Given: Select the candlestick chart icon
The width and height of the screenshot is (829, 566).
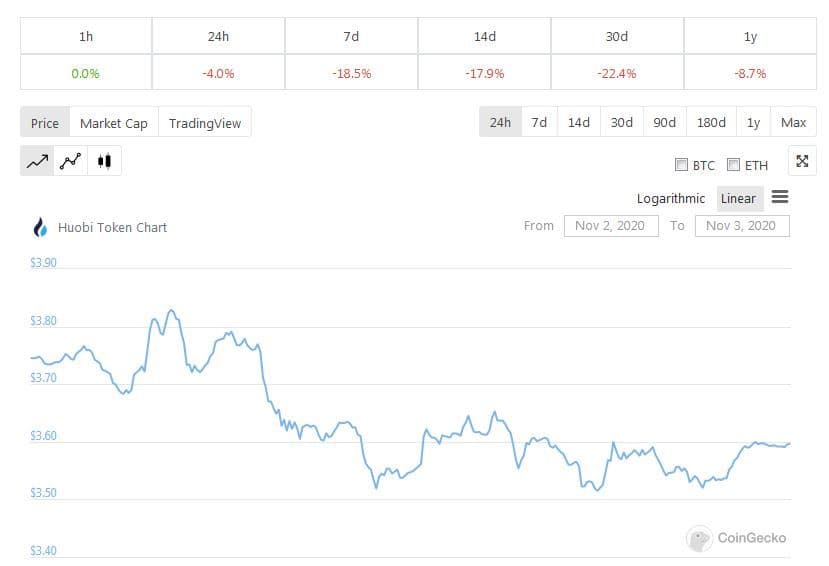Looking at the screenshot, I should tap(104, 161).
